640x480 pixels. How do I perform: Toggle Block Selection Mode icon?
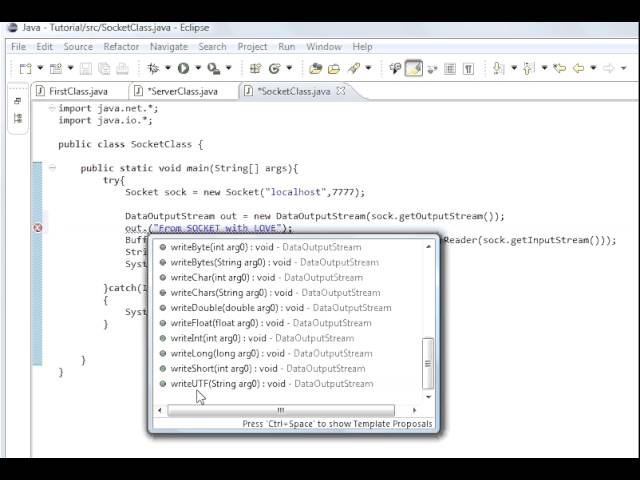point(450,68)
